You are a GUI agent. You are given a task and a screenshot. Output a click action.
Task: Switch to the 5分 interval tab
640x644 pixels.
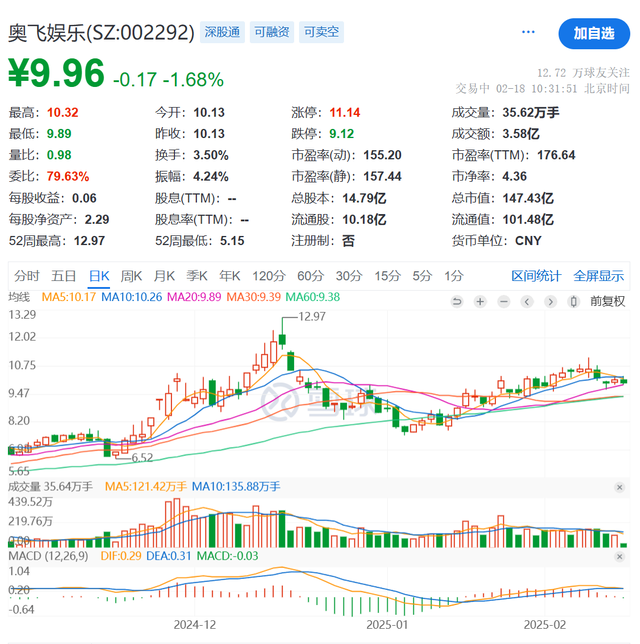(422, 276)
